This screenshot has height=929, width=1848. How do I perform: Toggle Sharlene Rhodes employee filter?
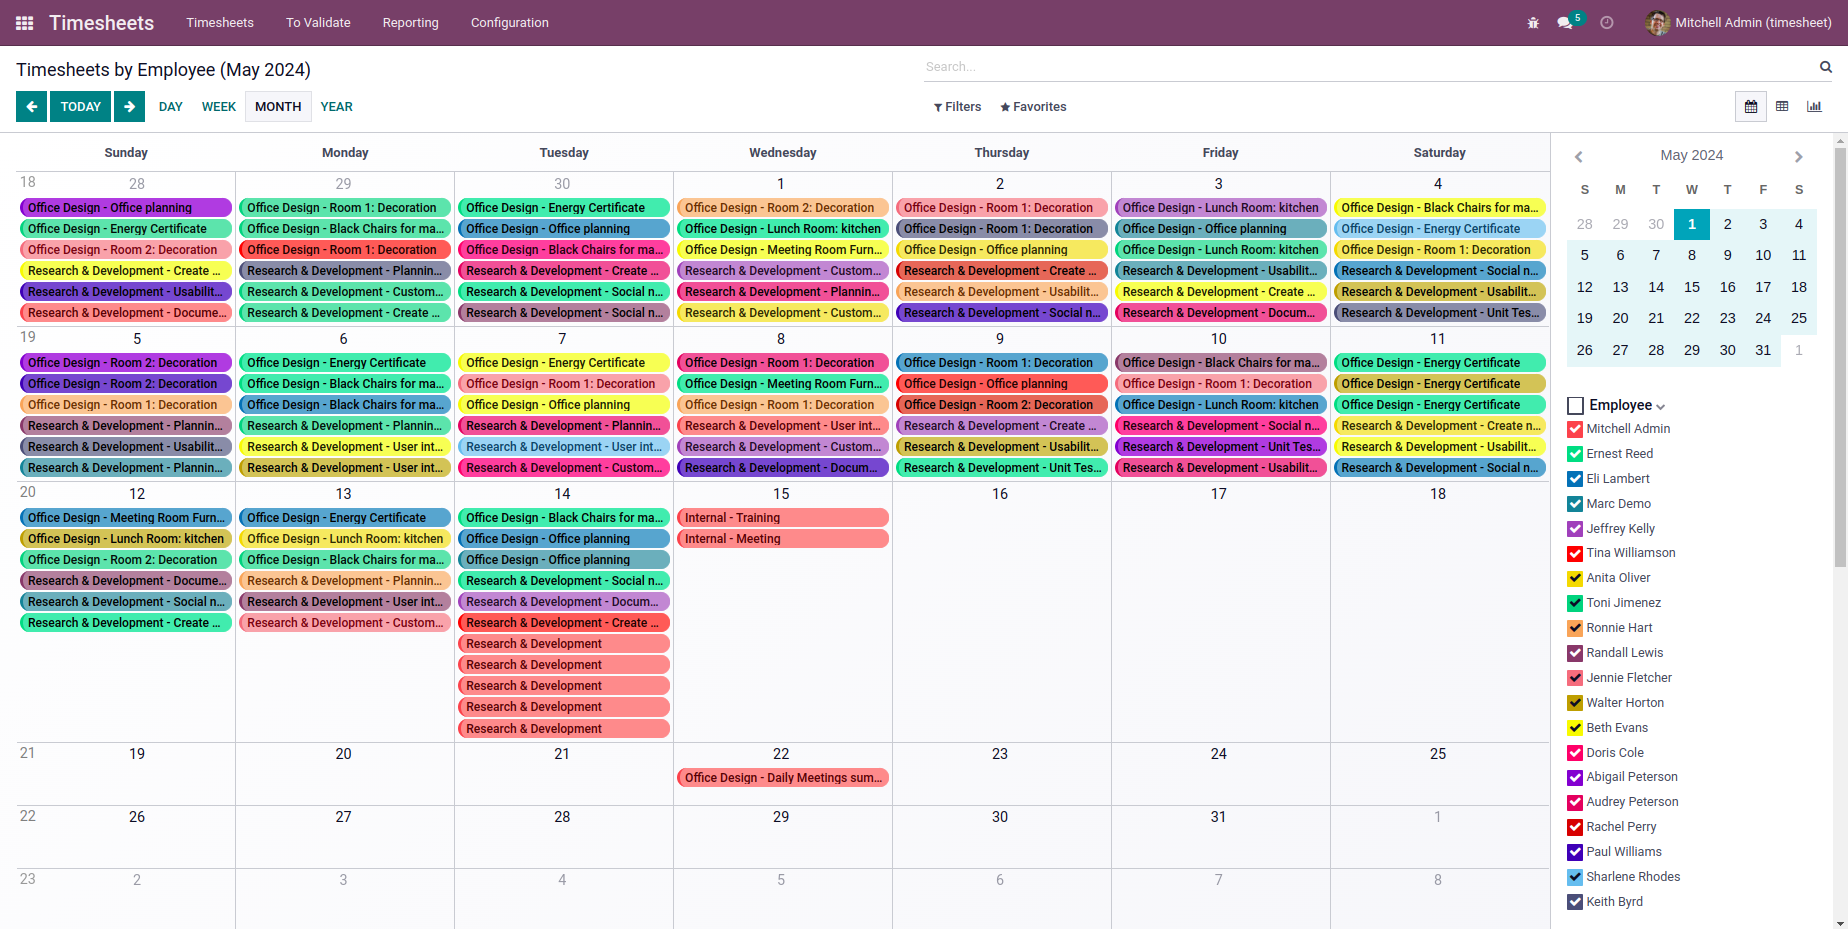pos(1575,877)
